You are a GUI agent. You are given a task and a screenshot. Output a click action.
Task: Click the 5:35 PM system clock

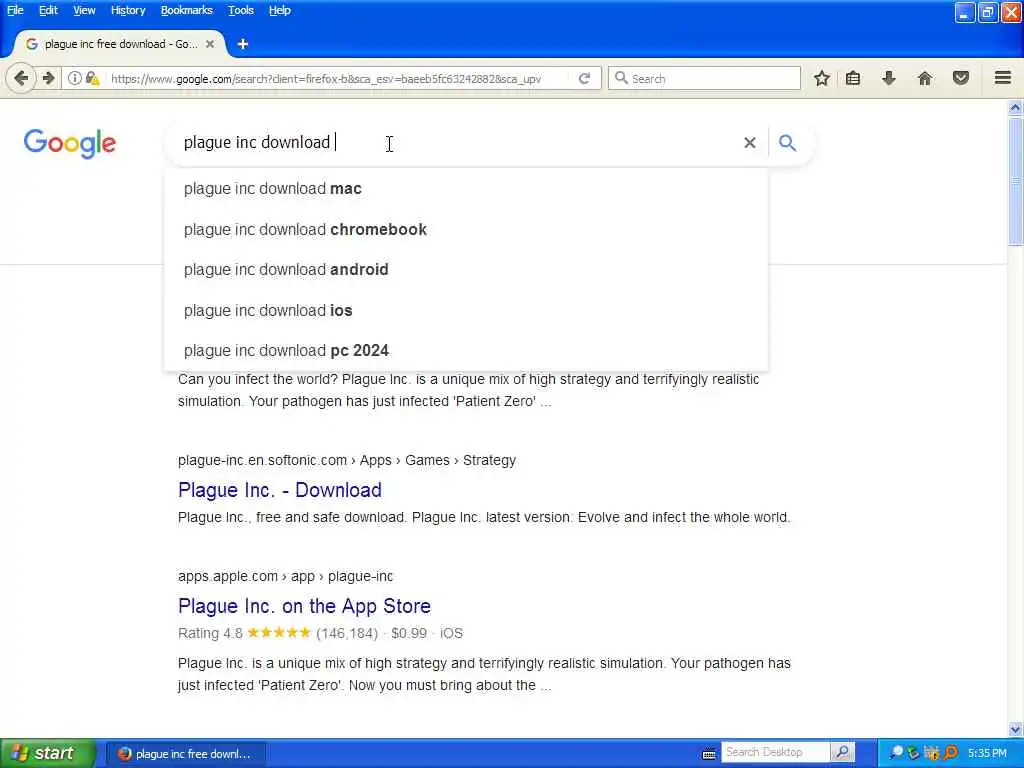click(x=987, y=753)
